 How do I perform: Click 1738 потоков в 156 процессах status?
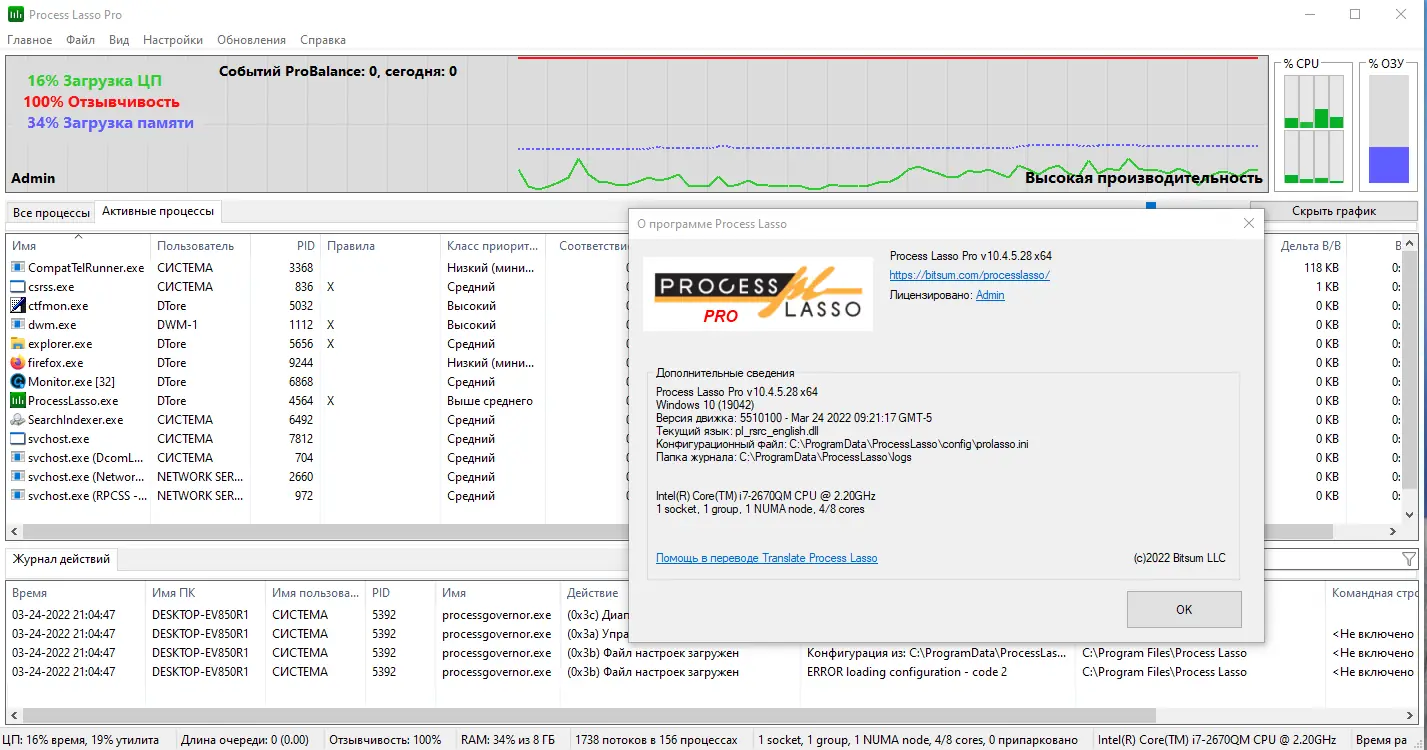click(x=656, y=740)
